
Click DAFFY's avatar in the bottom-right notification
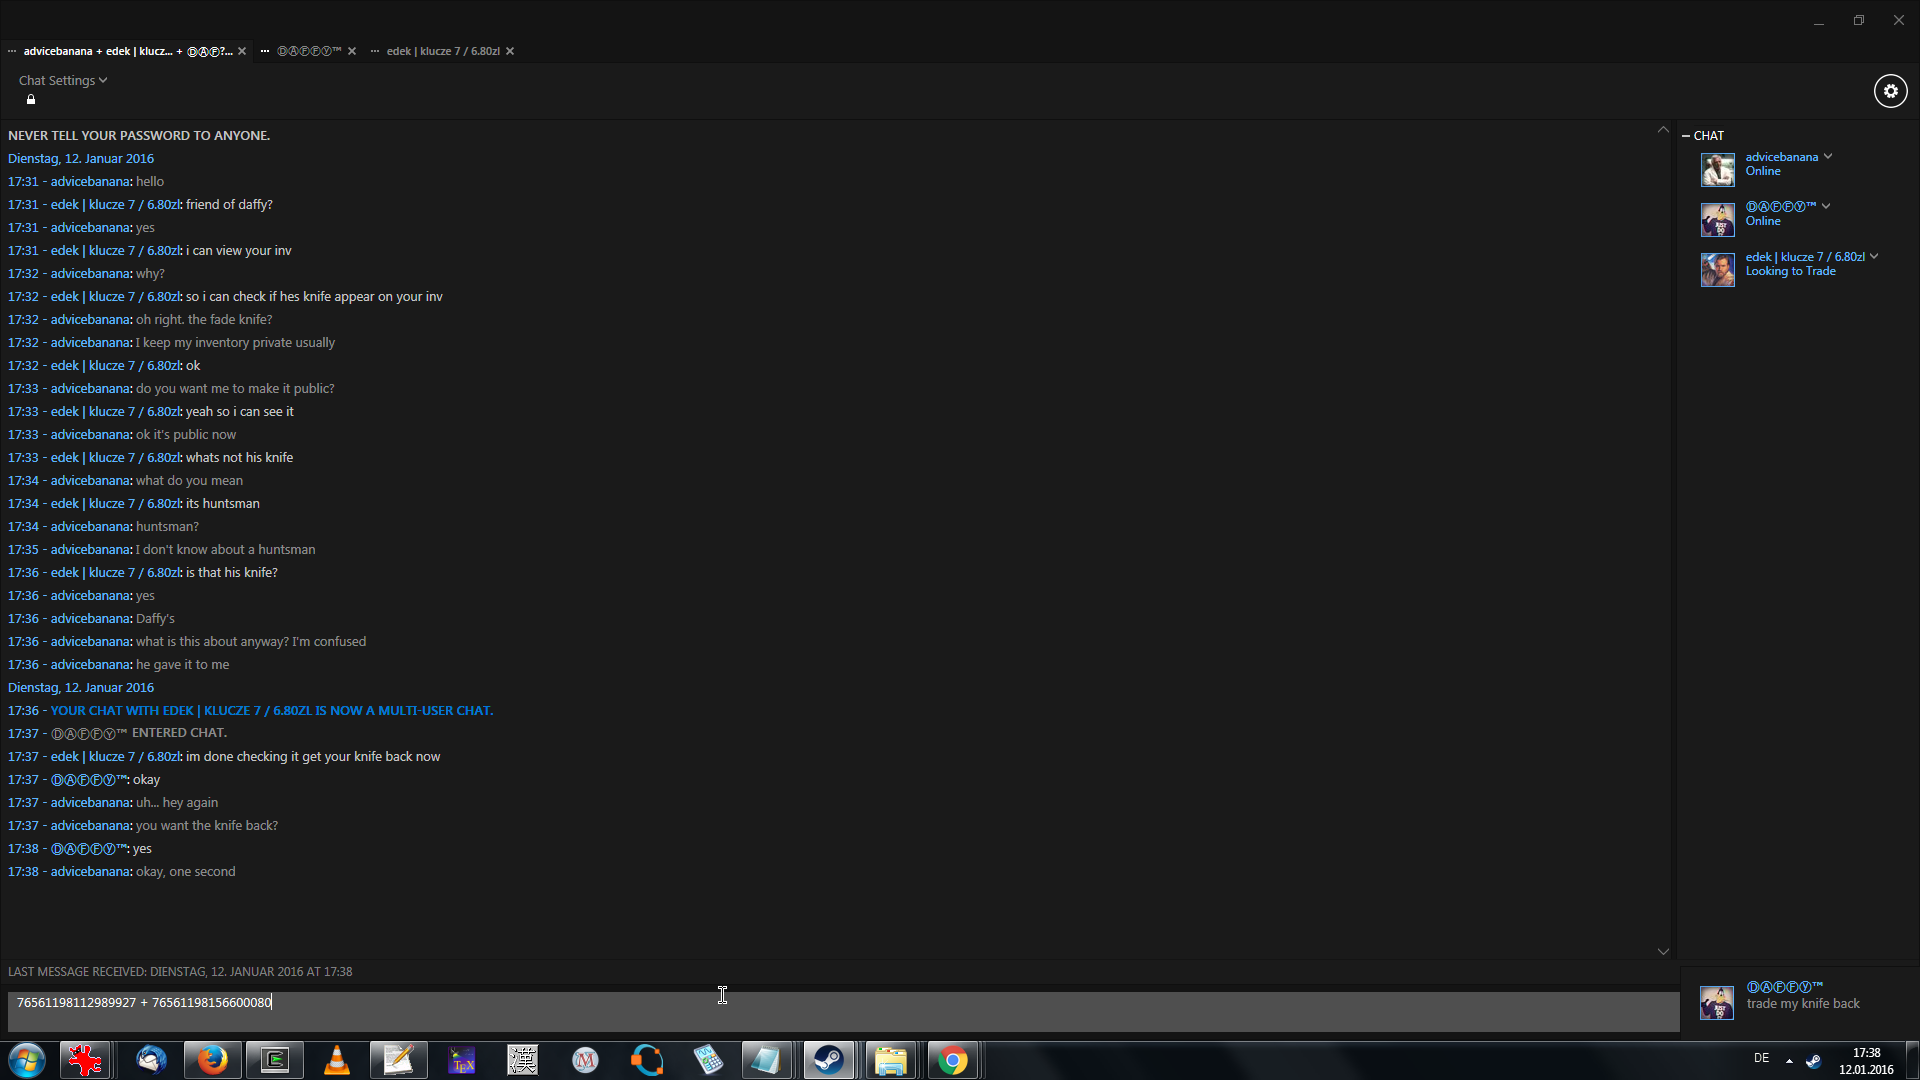[x=1717, y=1002]
